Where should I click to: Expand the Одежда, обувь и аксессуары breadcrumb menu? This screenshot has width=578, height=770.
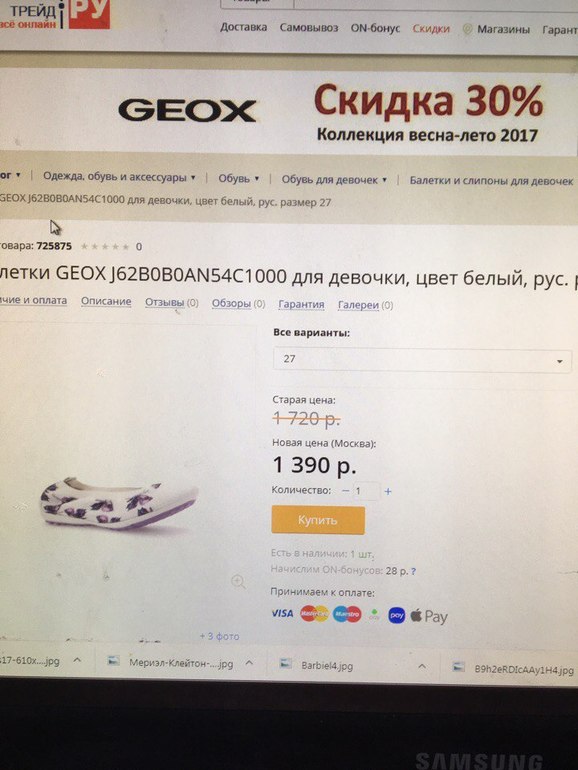pyautogui.click(x=193, y=177)
